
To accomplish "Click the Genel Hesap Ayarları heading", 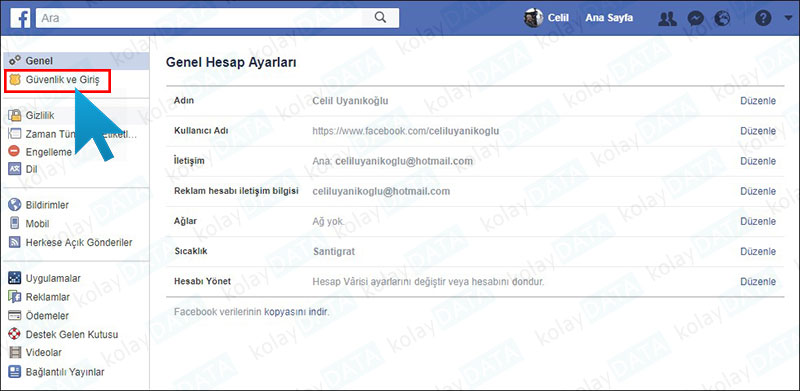I will click(x=232, y=63).
